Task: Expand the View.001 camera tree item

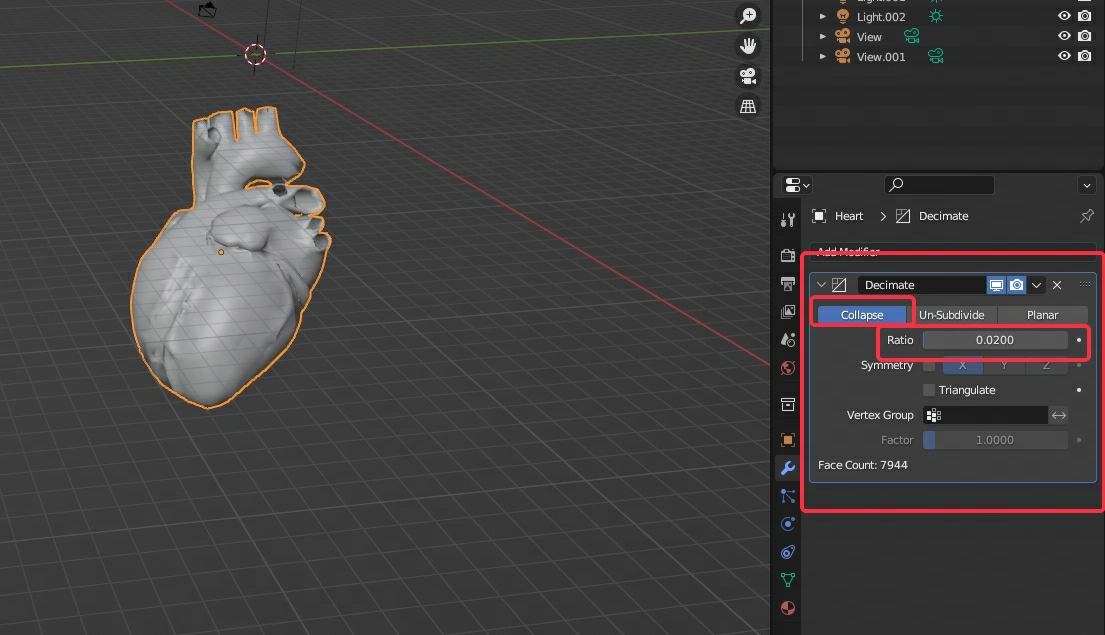Action: click(x=823, y=57)
